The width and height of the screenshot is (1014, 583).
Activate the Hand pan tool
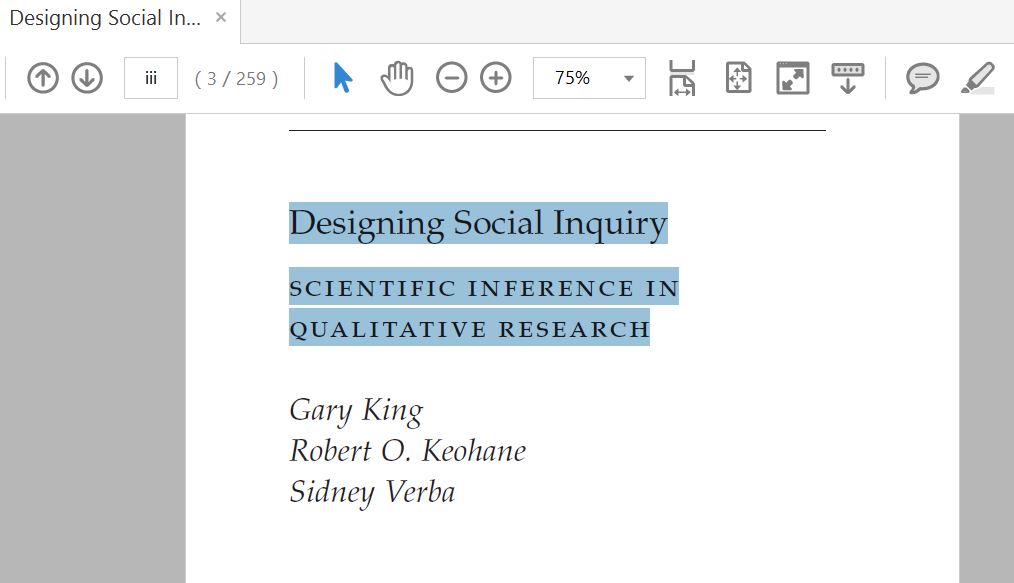[x=397, y=78]
